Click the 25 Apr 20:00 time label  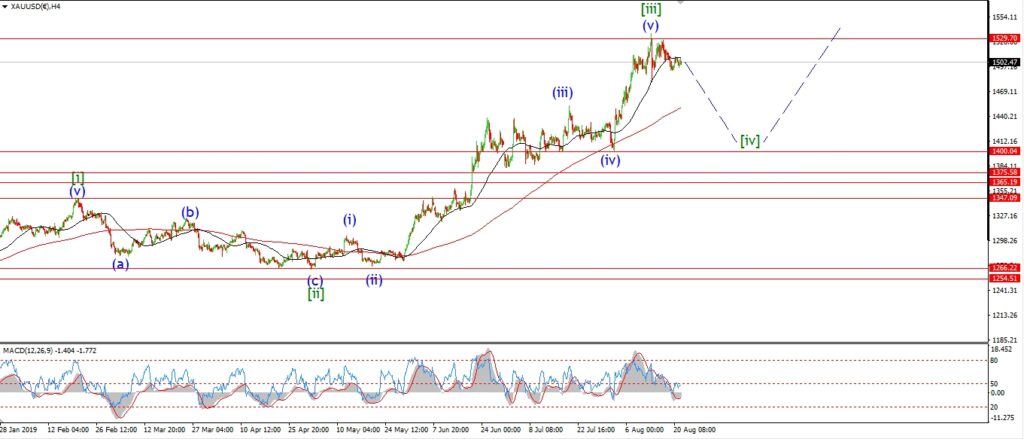(309, 431)
